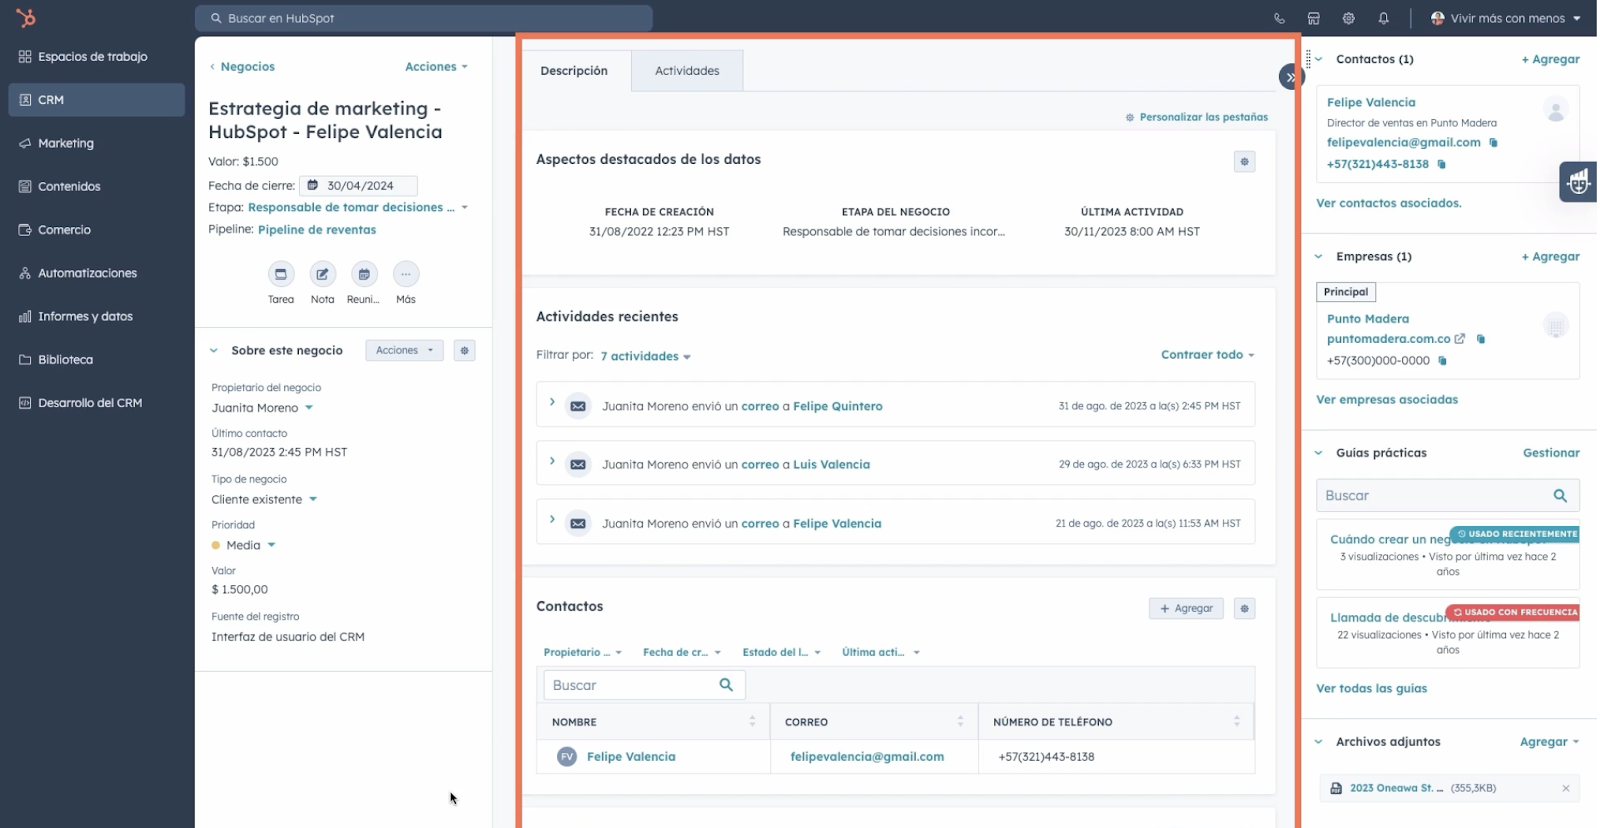Copy Punto Madera phone number

(1442, 361)
